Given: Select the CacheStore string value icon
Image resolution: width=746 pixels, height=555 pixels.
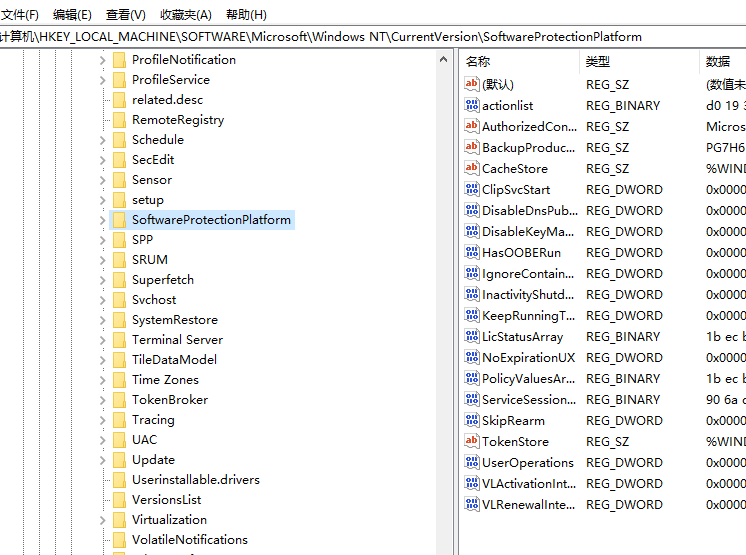Looking at the screenshot, I should [471, 168].
